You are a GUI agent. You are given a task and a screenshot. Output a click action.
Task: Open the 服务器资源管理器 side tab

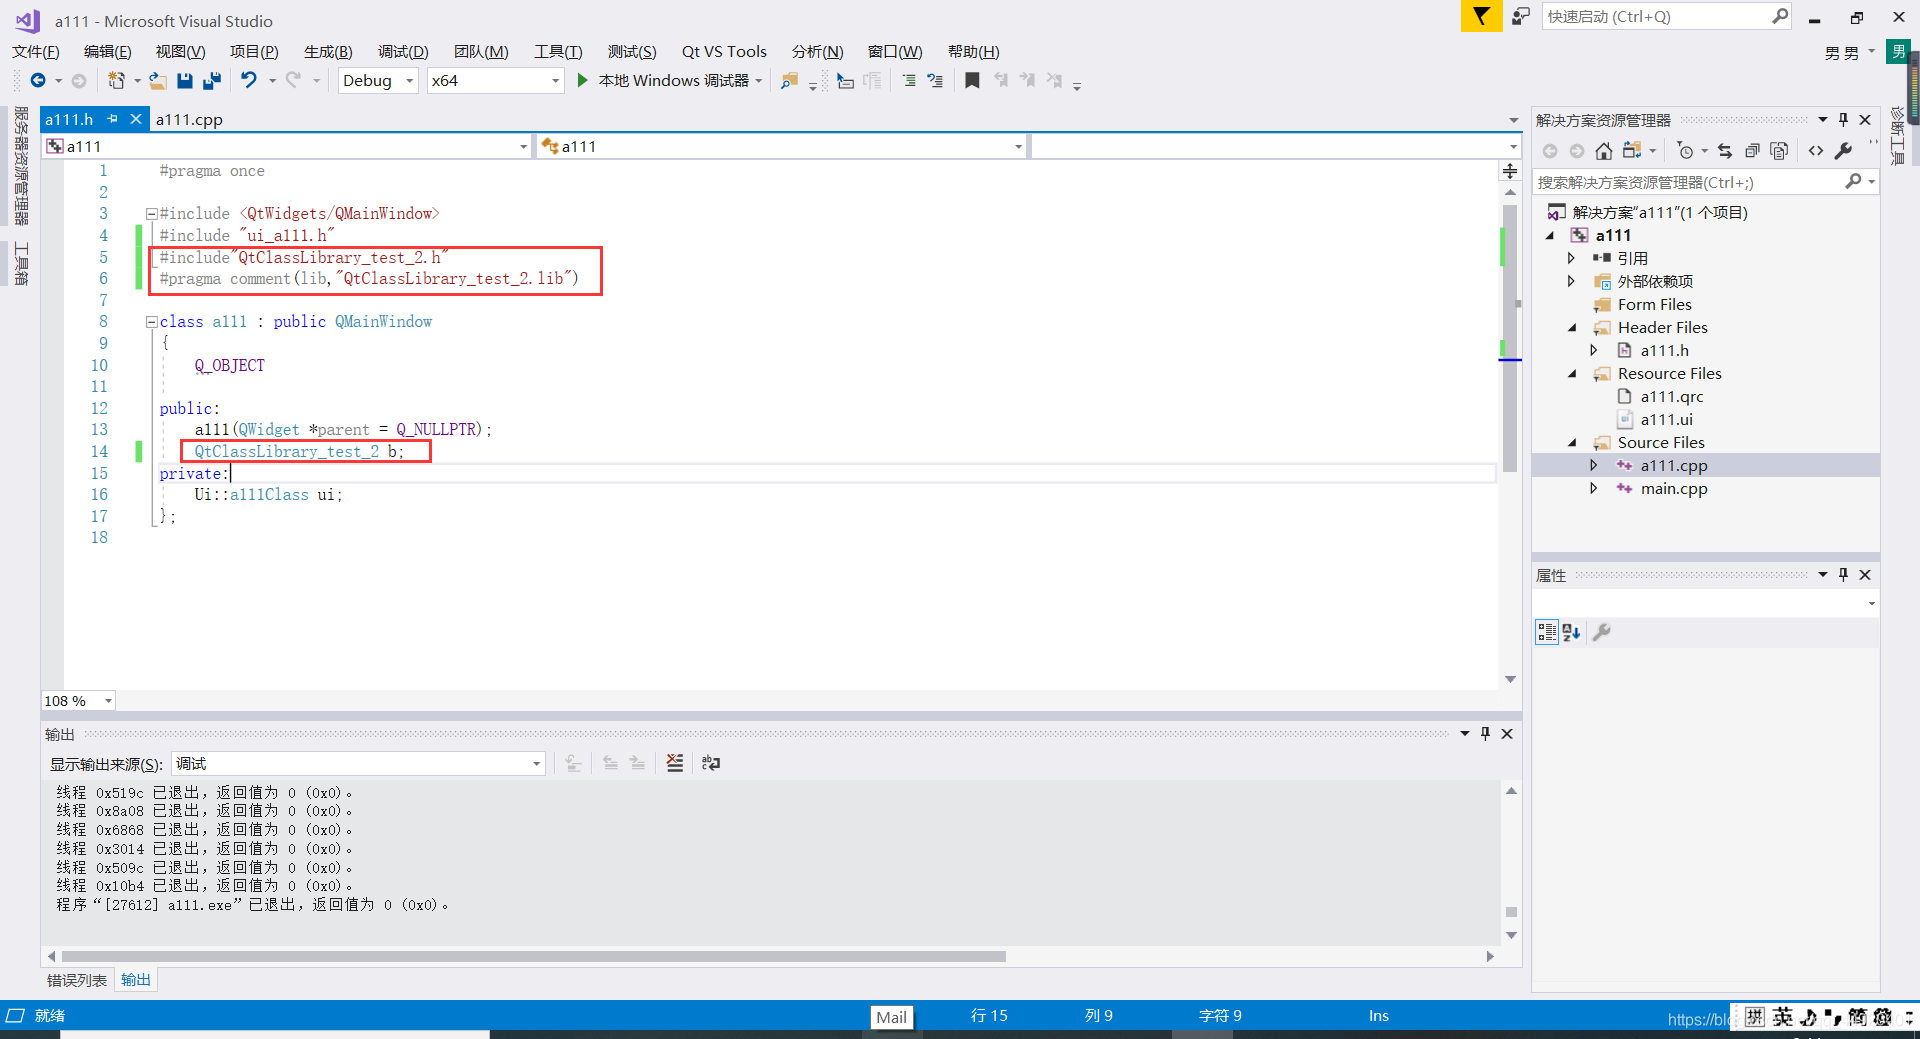pos(21,166)
